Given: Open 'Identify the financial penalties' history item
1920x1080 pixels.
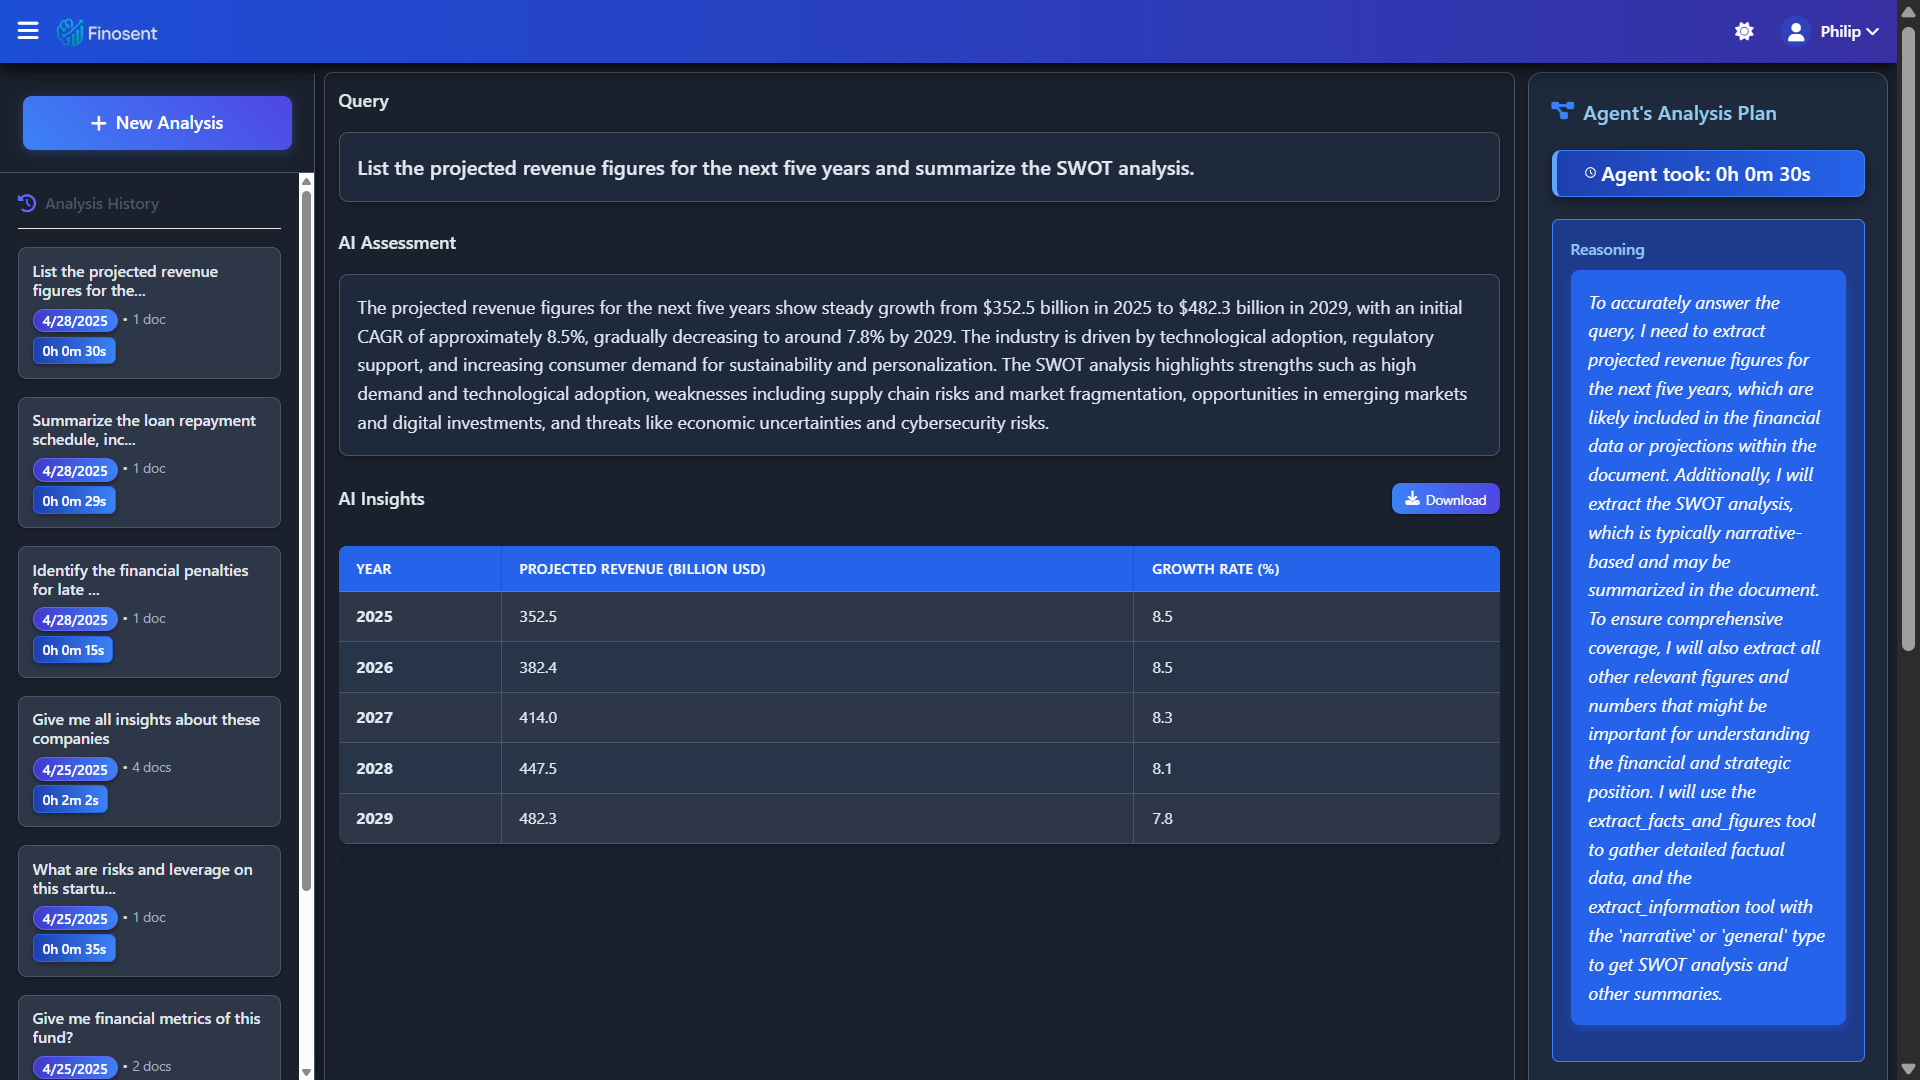Looking at the screenshot, I should coord(149,612).
